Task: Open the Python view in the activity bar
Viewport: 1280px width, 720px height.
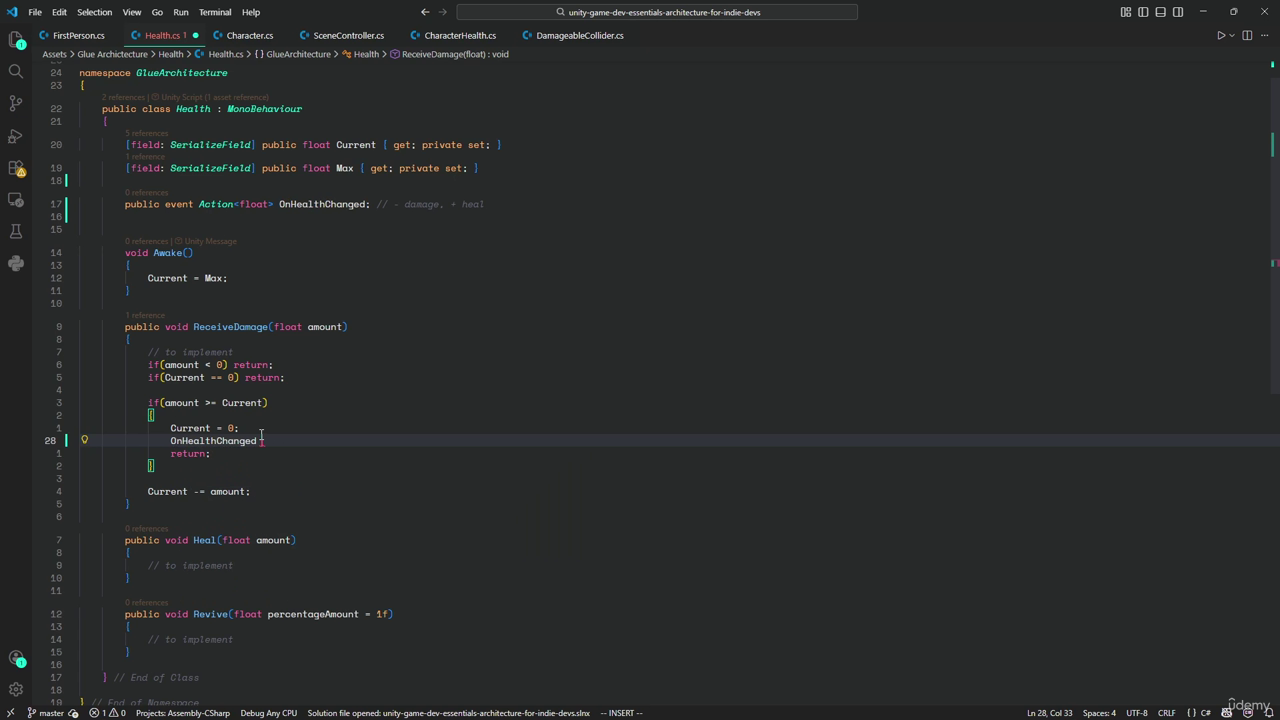Action: coord(16,263)
